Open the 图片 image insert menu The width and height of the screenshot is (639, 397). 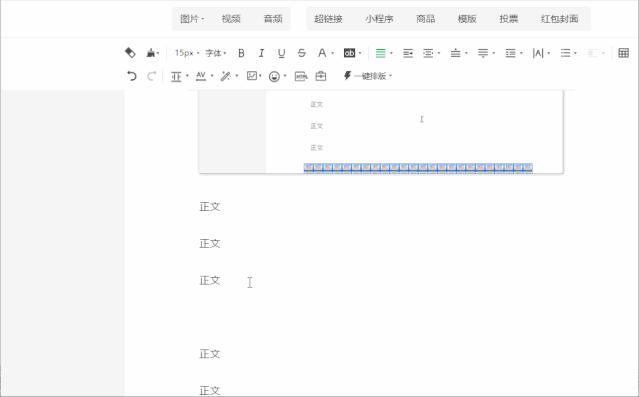coord(192,19)
